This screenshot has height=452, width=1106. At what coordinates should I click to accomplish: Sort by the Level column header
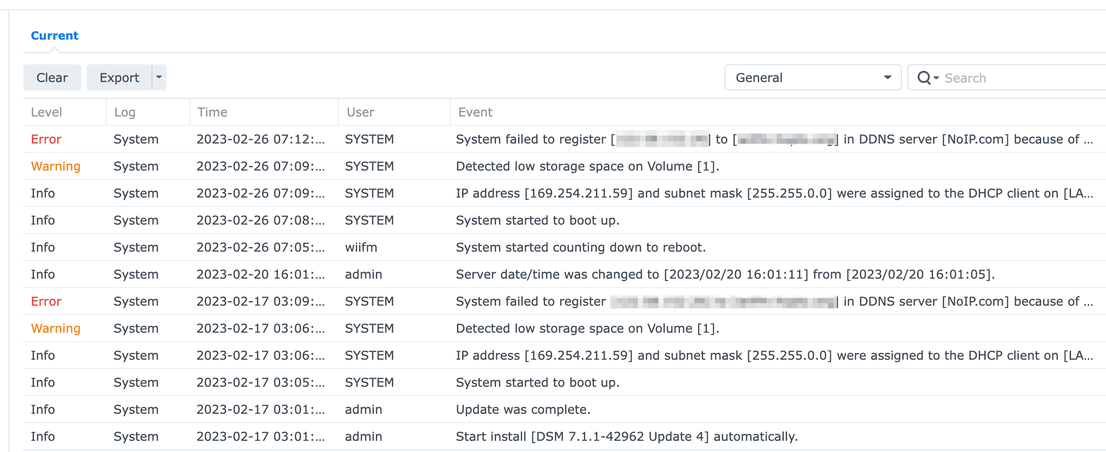tap(47, 112)
